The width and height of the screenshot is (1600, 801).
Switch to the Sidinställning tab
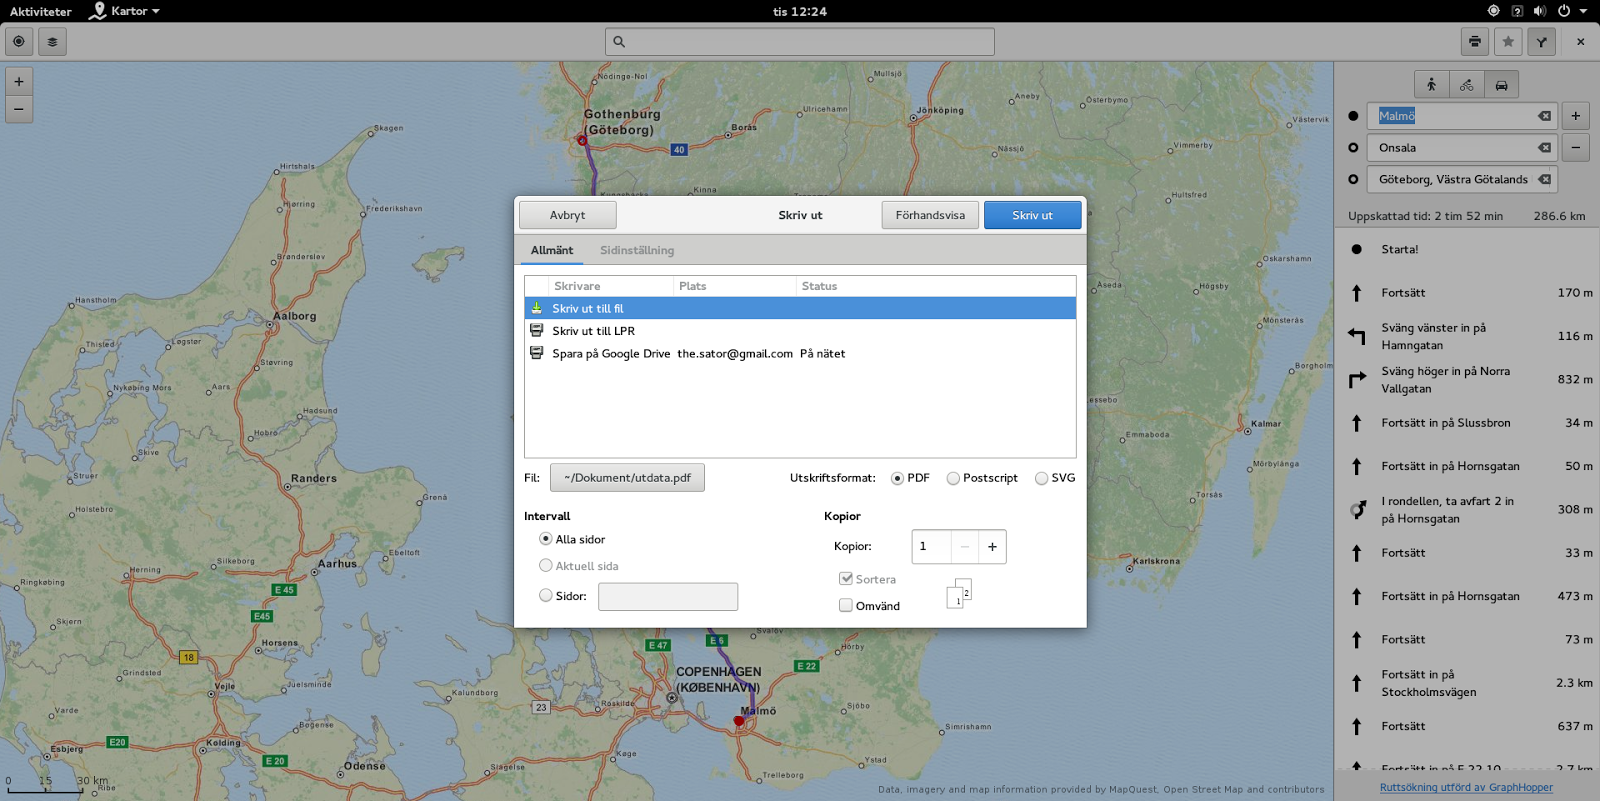click(637, 250)
